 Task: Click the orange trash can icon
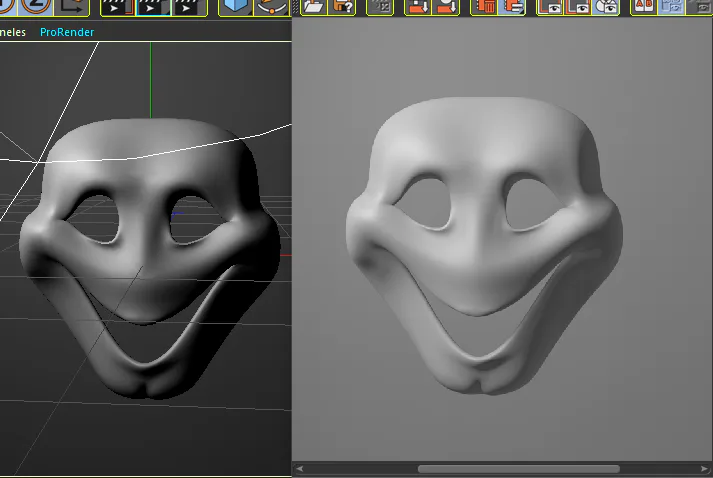click(484, 6)
